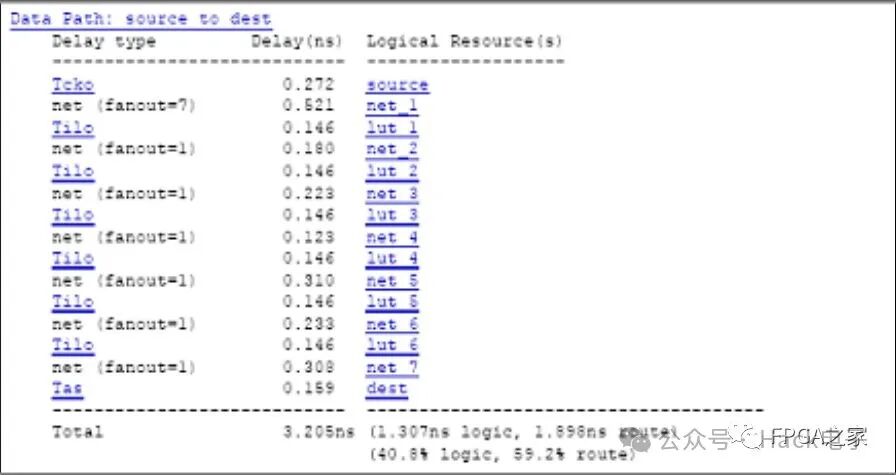Click the Tilo link in the lut_2 row
Screen dimensions: 896x475
click(x=73, y=171)
